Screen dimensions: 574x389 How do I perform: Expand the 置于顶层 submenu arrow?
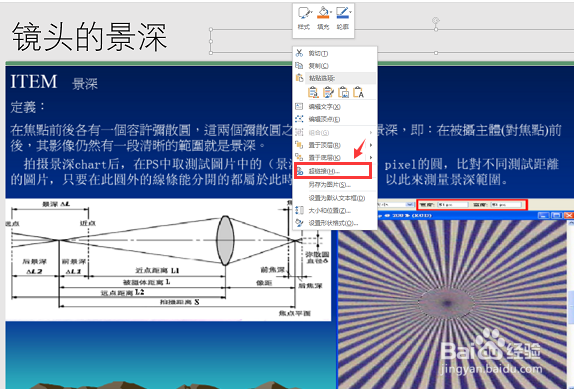tap(371, 145)
